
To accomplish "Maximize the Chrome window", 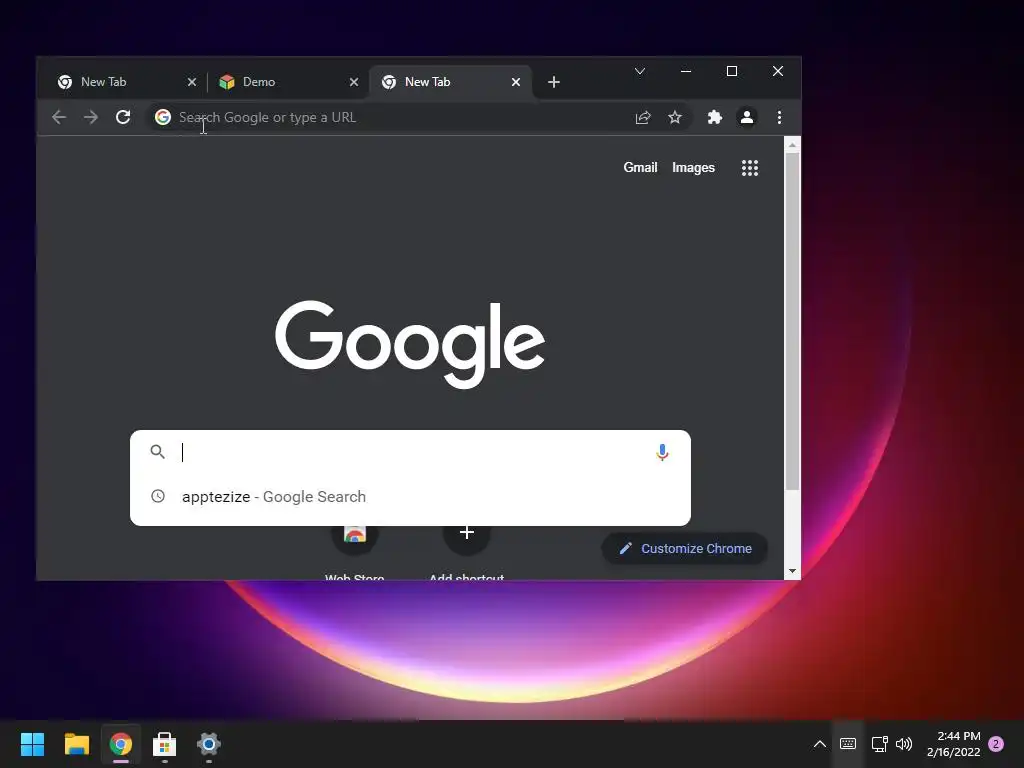I will tap(732, 71).
